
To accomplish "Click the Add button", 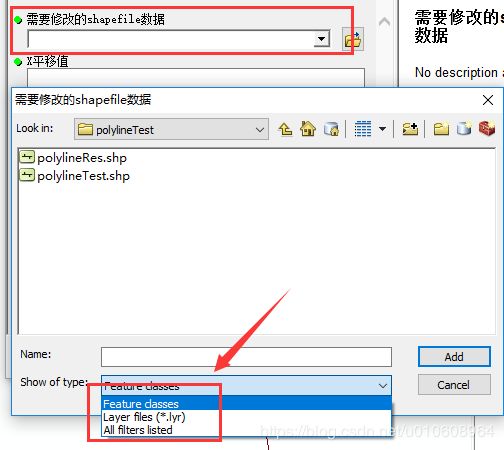I will pos(454,357).
